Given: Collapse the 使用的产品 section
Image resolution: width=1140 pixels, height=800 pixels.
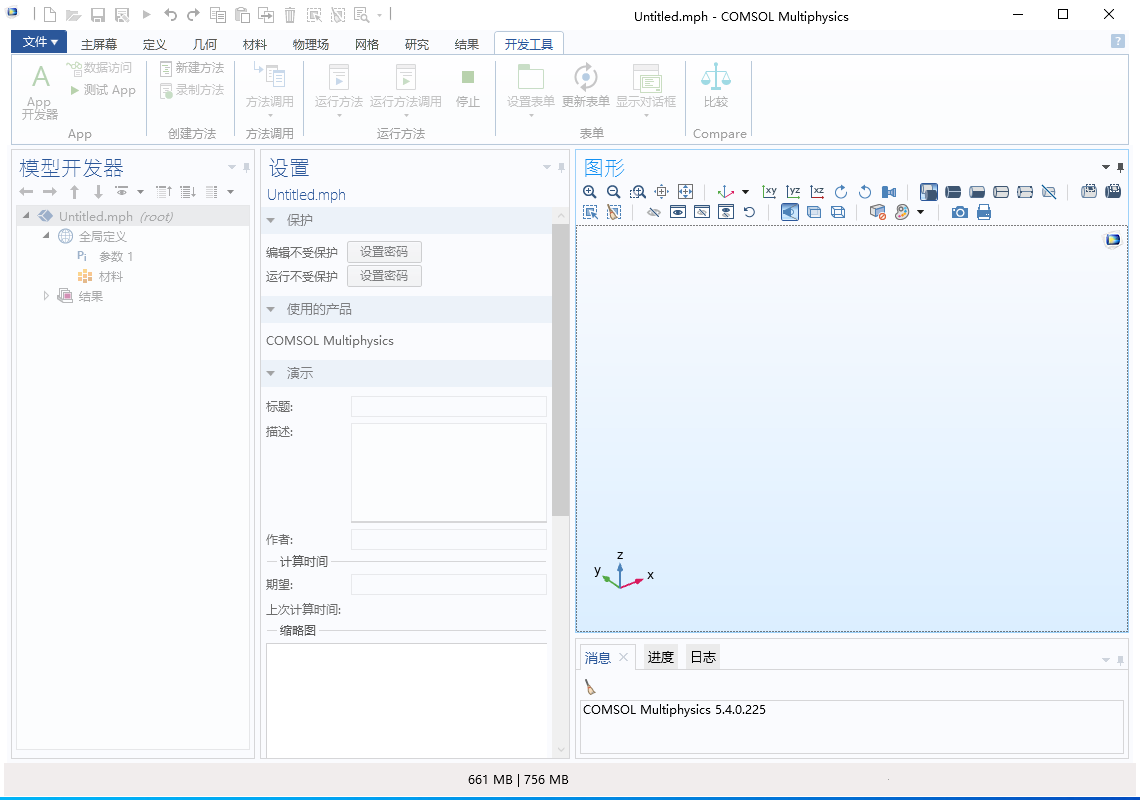Looking at the screenshot, I should pos(270,309).
